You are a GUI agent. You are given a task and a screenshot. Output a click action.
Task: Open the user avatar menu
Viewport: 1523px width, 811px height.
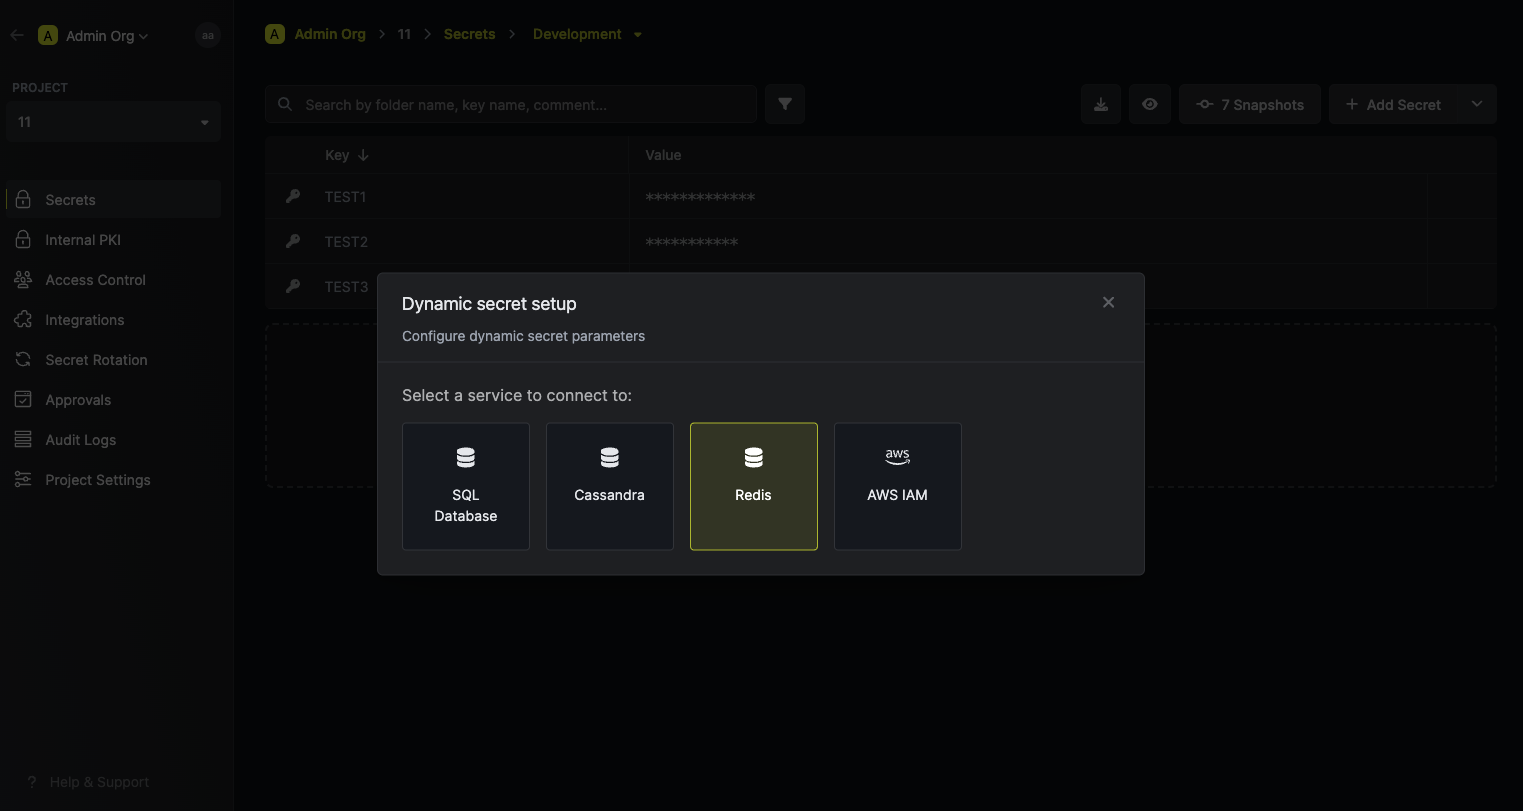208,35
